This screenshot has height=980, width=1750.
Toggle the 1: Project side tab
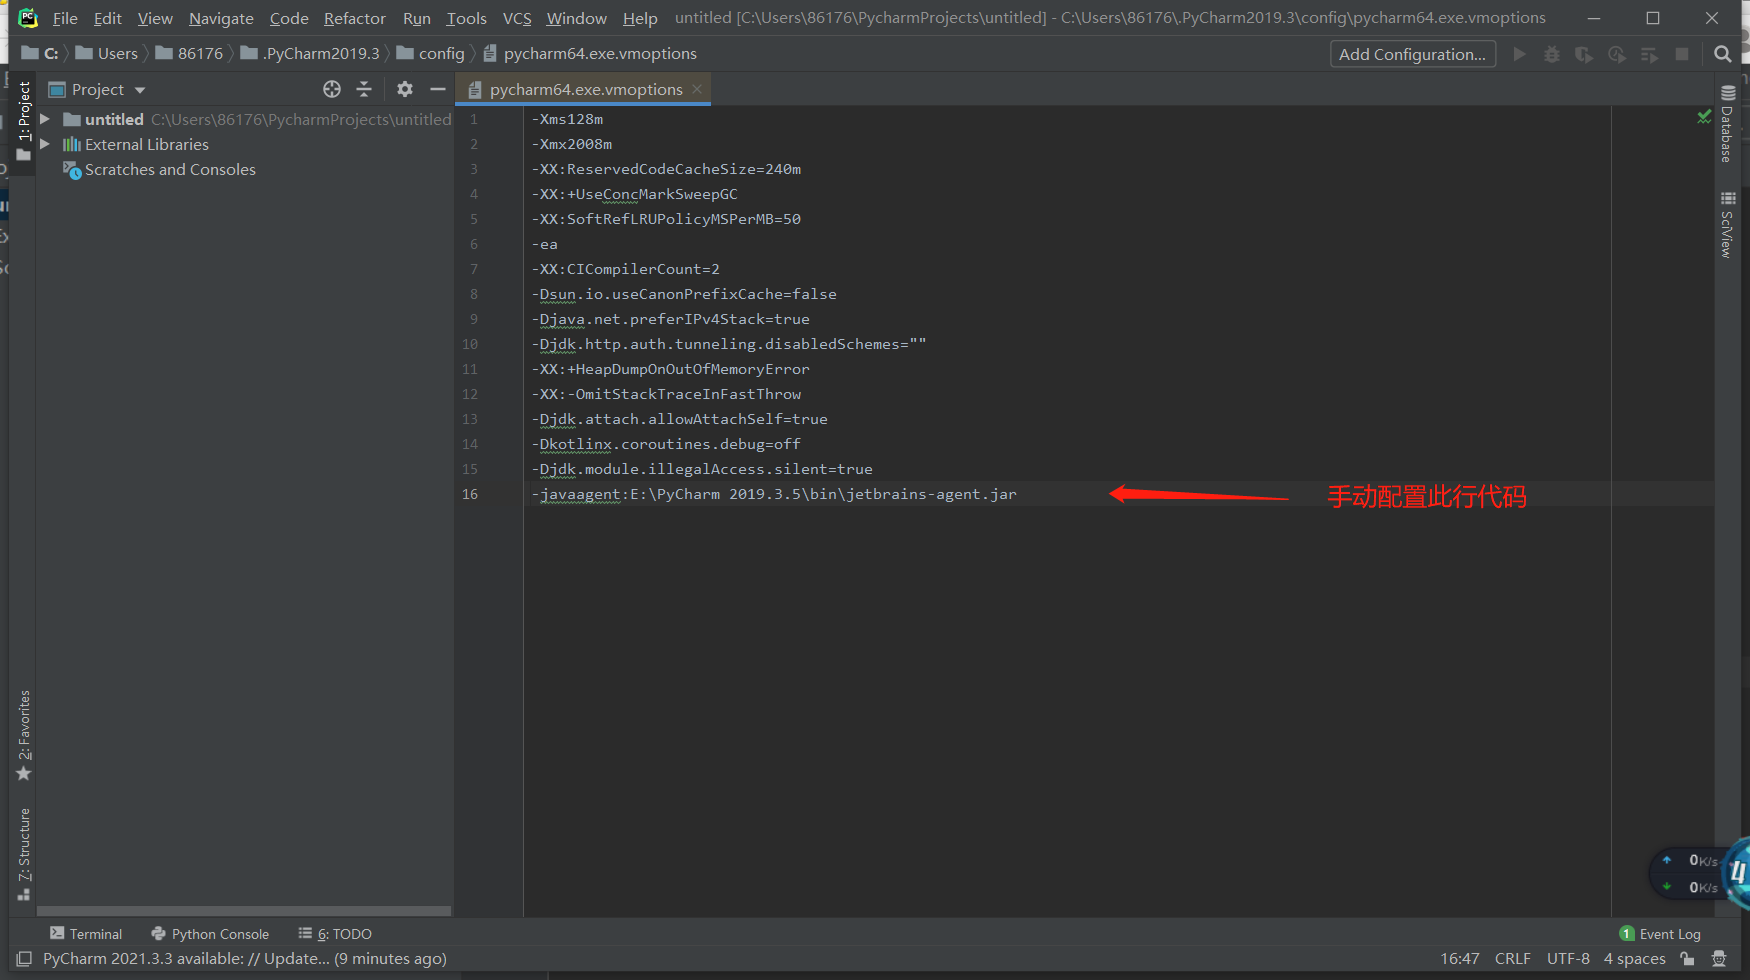24,120
